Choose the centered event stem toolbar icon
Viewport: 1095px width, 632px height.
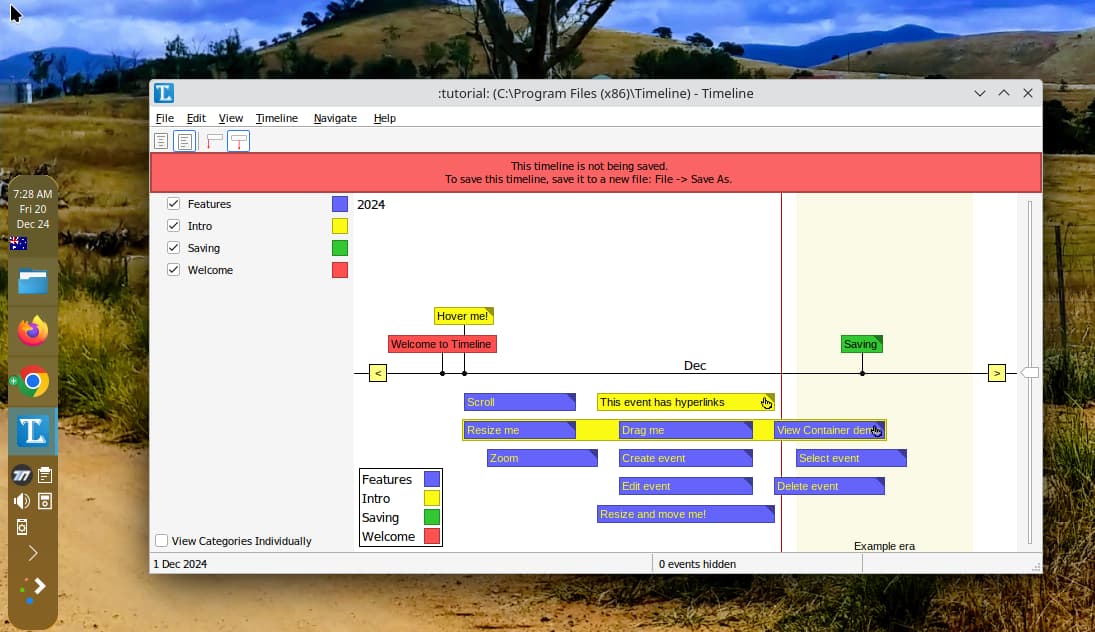point(239,142)
